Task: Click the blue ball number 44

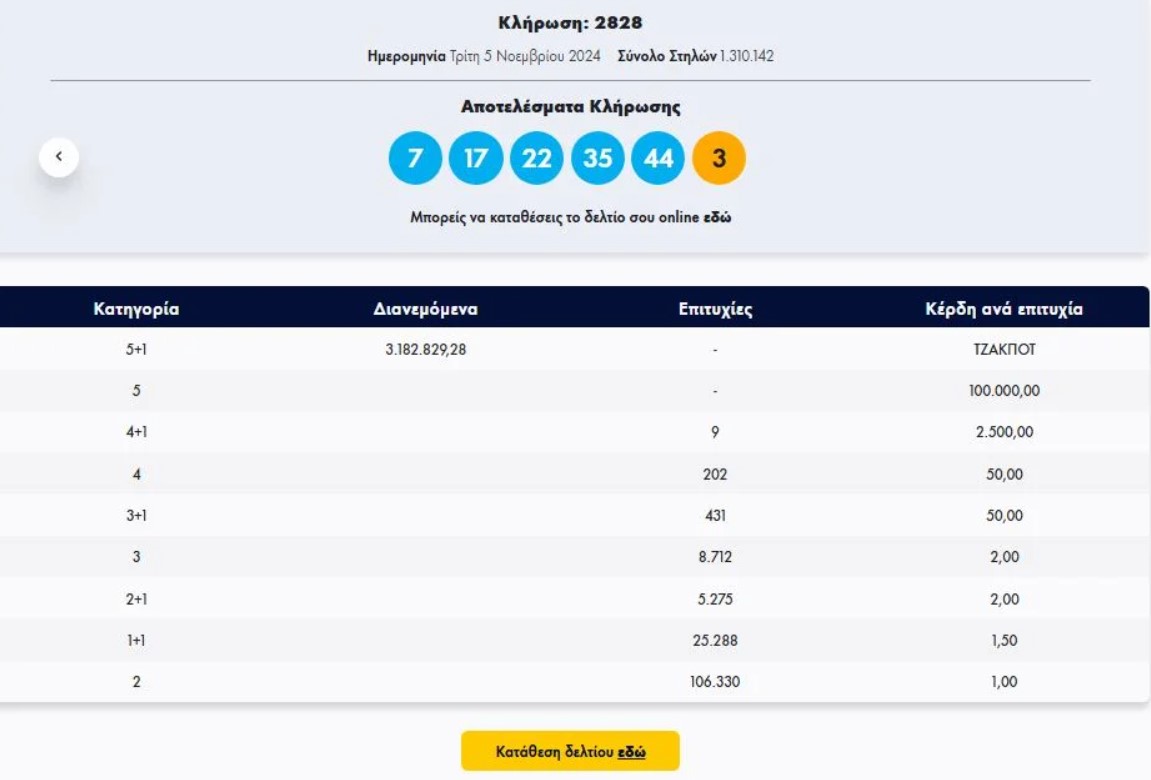Action: [x=658, y=159]
